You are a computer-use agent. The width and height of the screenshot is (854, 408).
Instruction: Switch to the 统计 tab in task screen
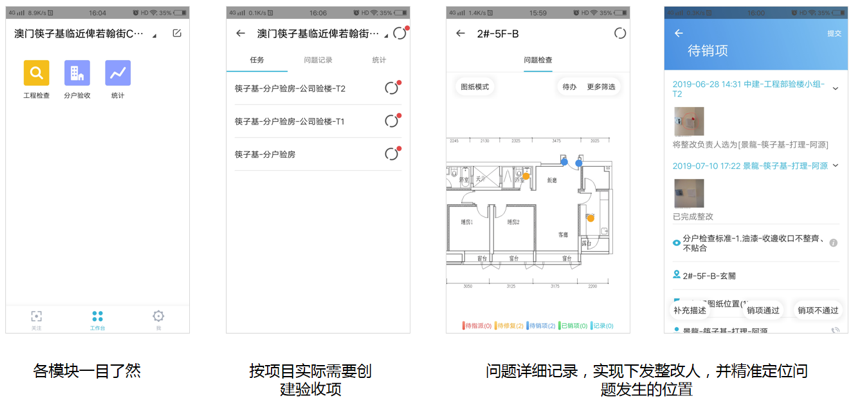click(379, 60)
